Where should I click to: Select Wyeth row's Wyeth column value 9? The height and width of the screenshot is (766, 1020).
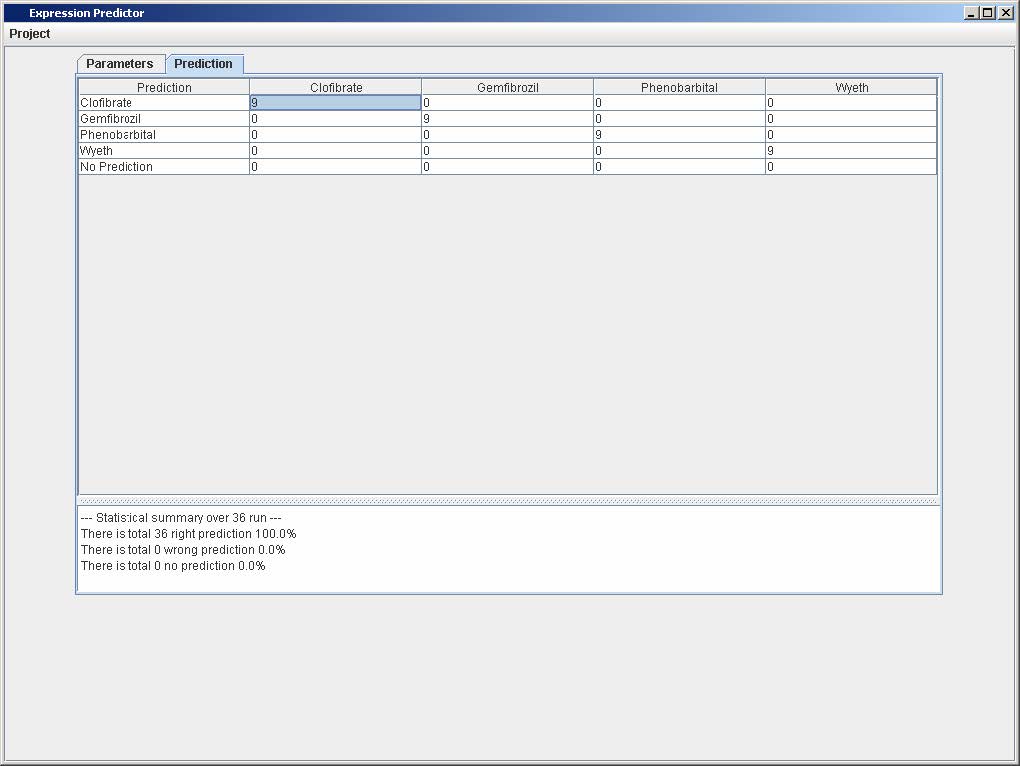[851, 151]
